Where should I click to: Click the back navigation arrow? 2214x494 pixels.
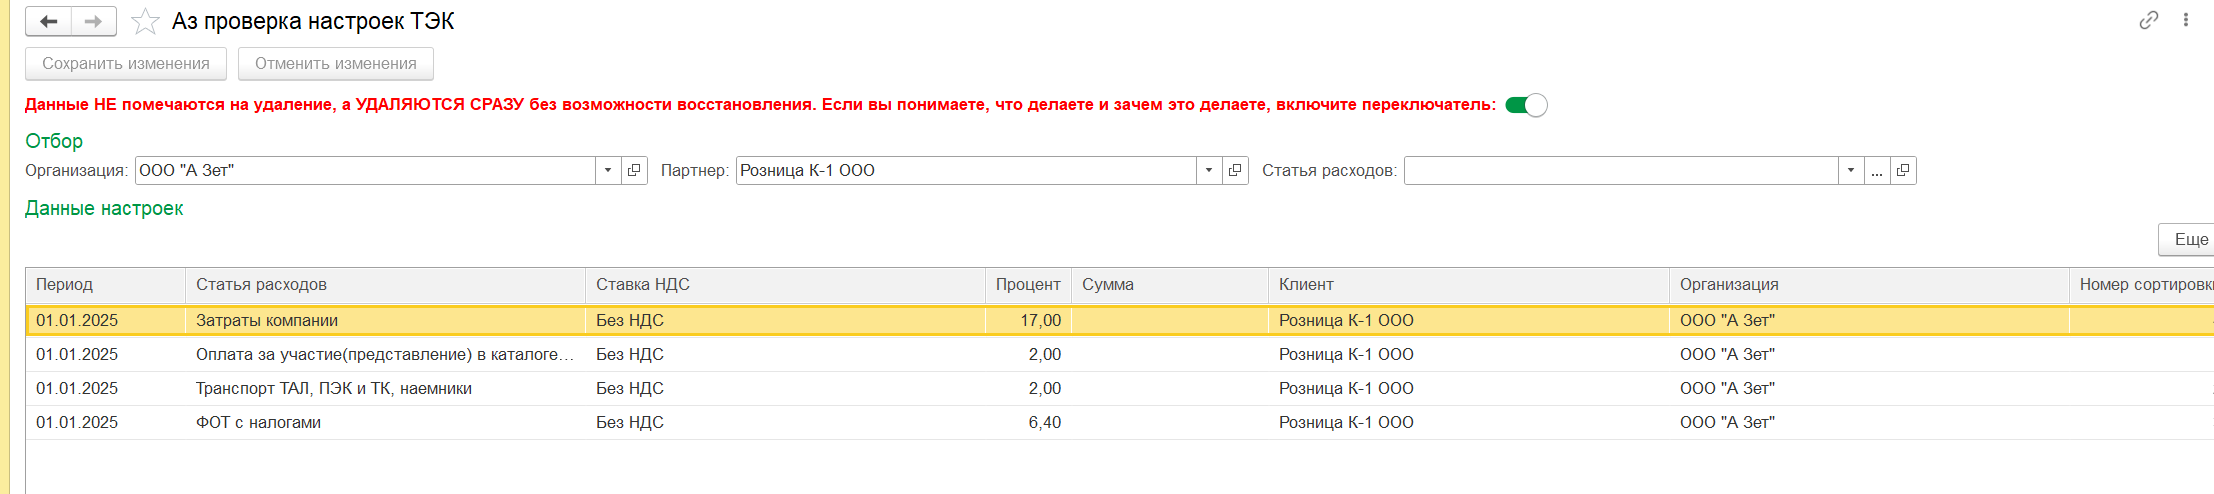point(48,21)
